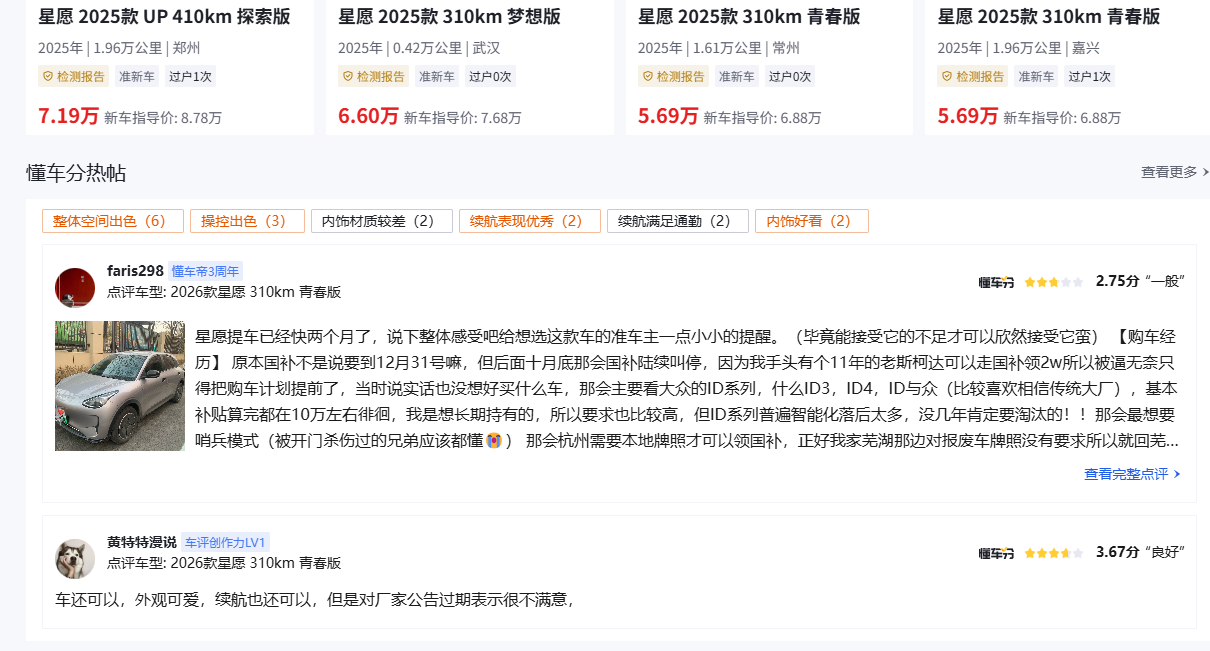Expand 查看更多 next to 懂车分热帖
The width and height of the screenshot is (1210, 651).
1174,172
